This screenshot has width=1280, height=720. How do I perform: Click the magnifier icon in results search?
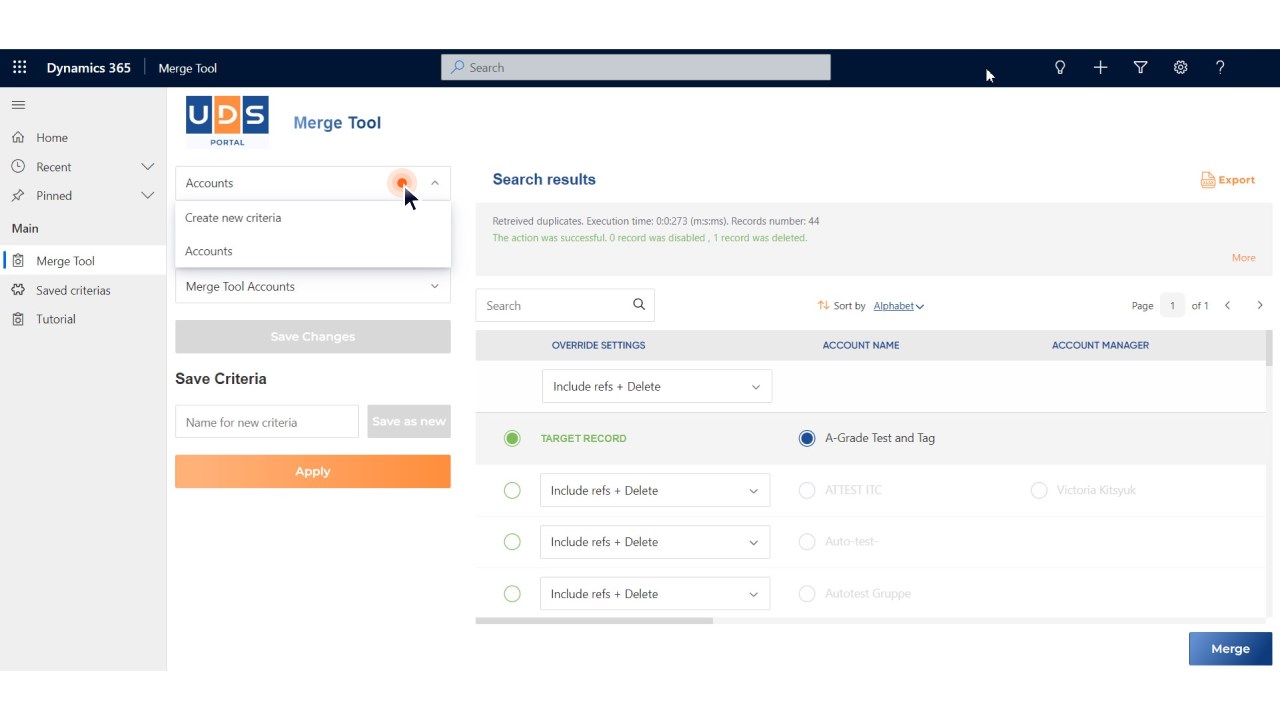639,305
